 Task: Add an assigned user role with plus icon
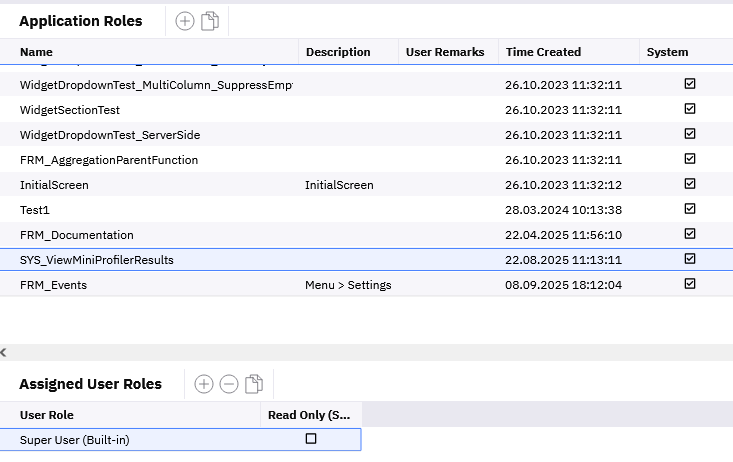[x=204, y=384]
